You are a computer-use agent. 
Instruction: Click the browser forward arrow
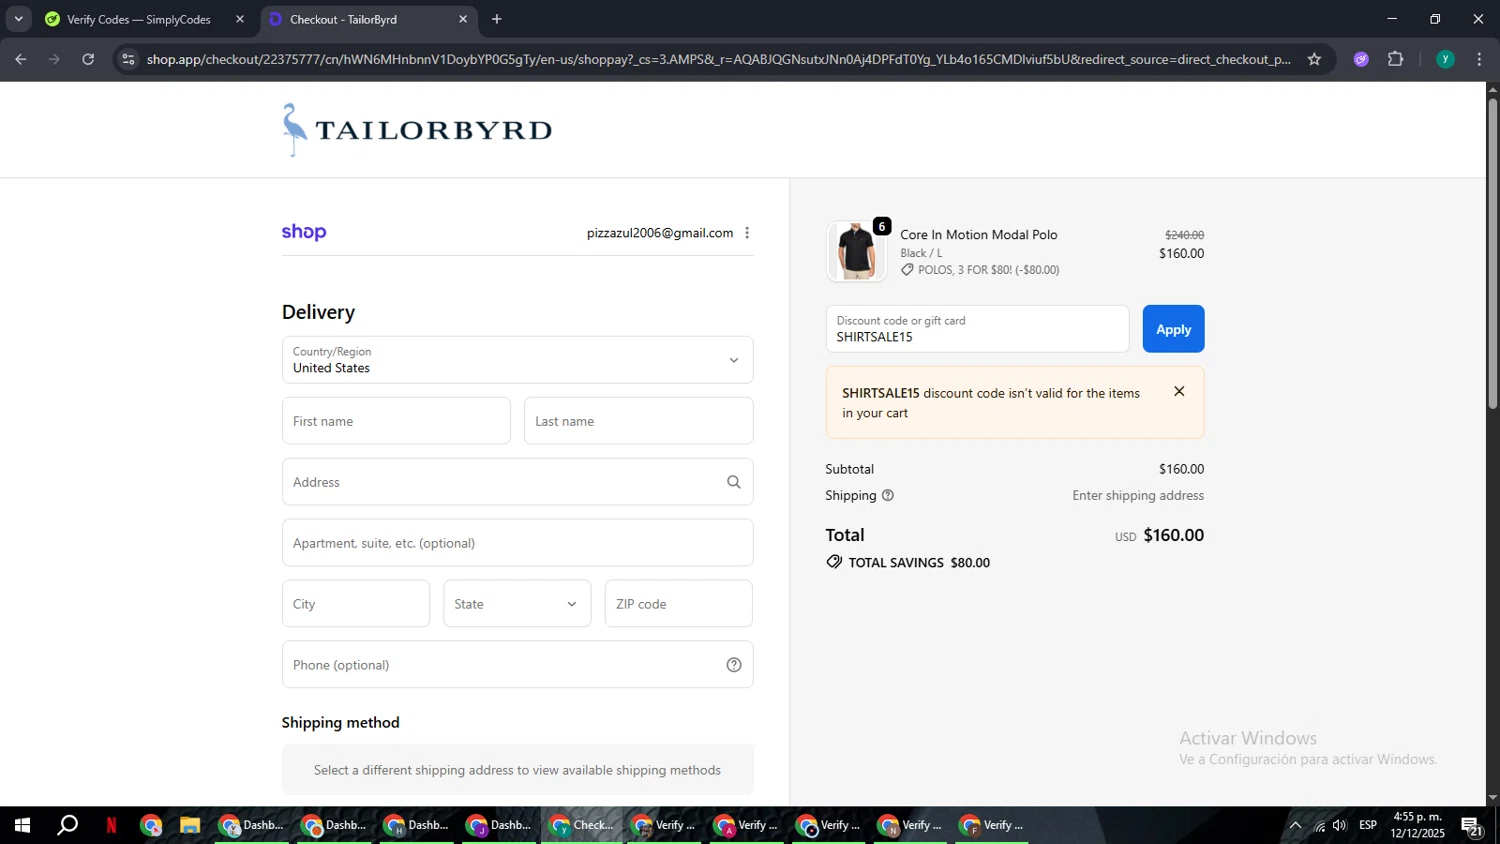point(54,59)
